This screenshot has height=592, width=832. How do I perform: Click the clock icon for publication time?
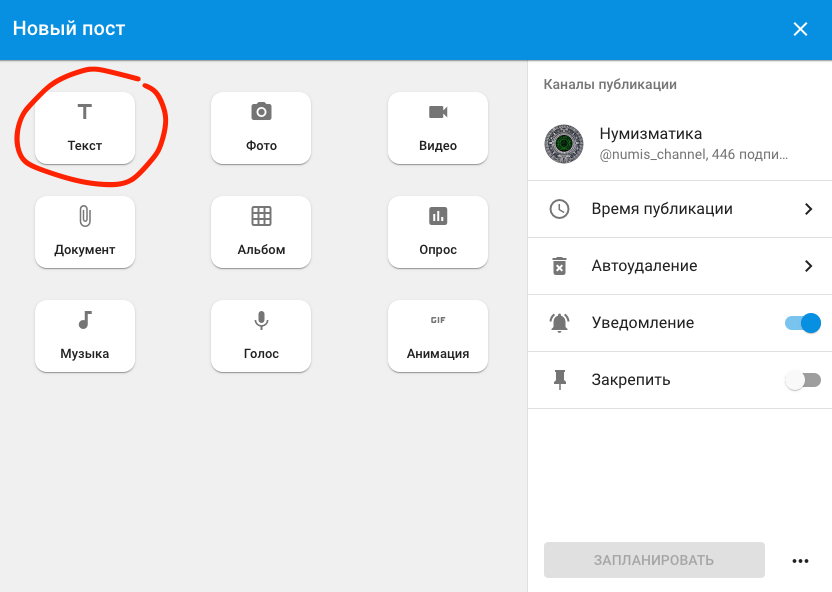tap(560, 209)
